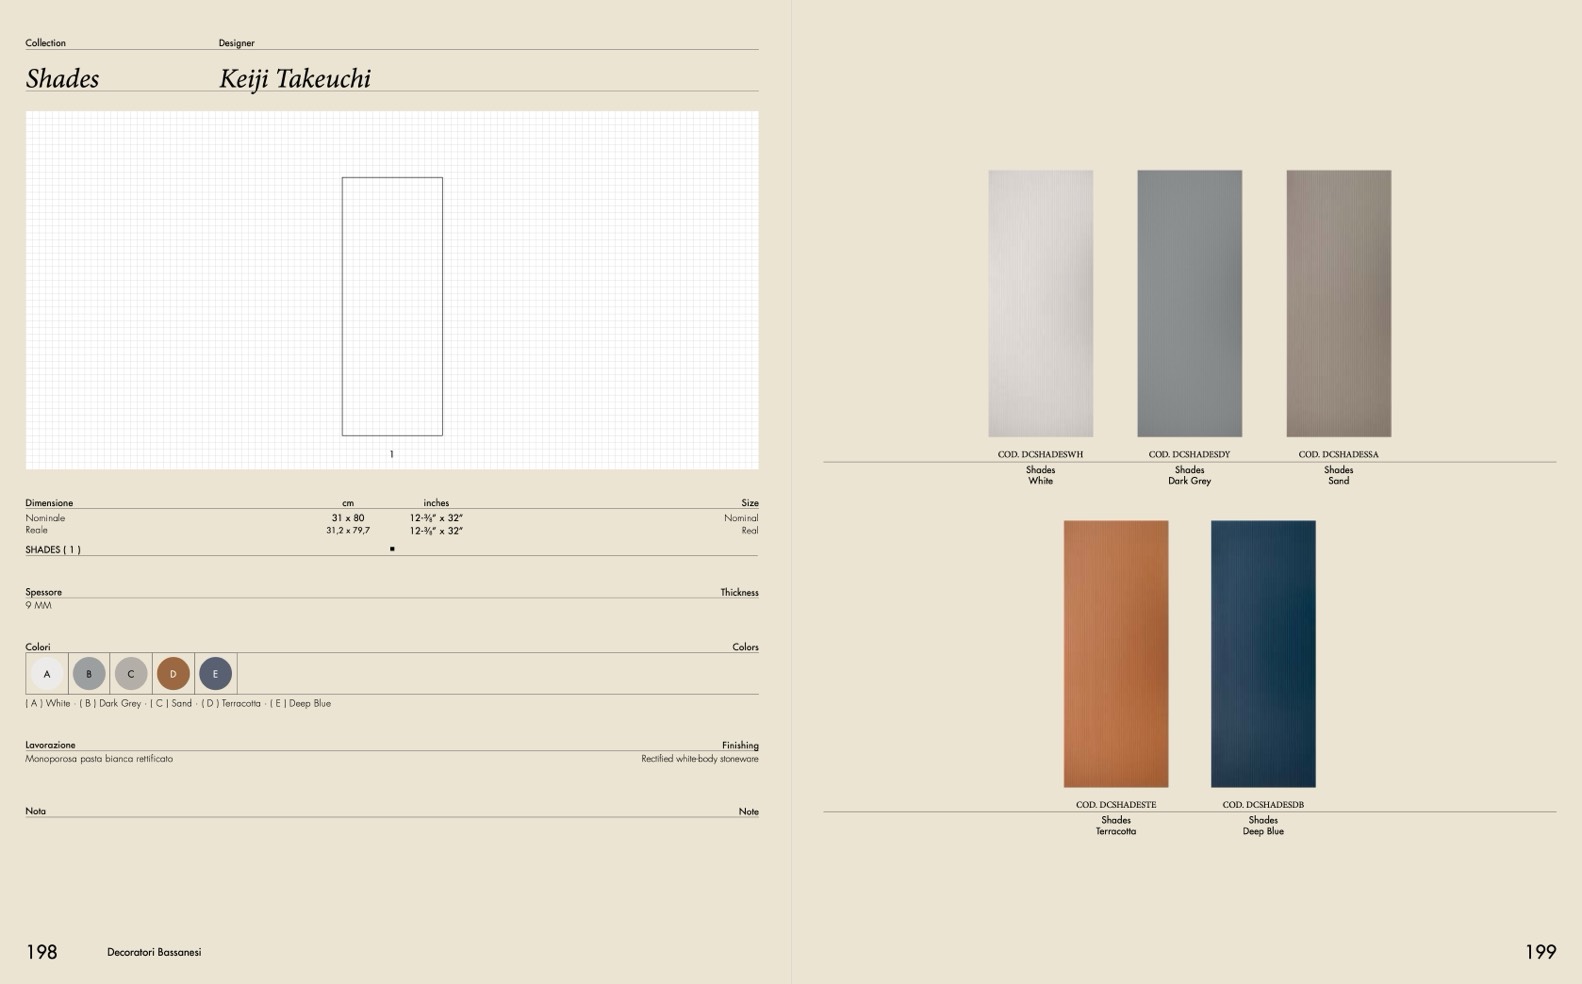Open the Shades White tile image
The width and height of the screenshot is (1582, 984).
coord(1040,303)
